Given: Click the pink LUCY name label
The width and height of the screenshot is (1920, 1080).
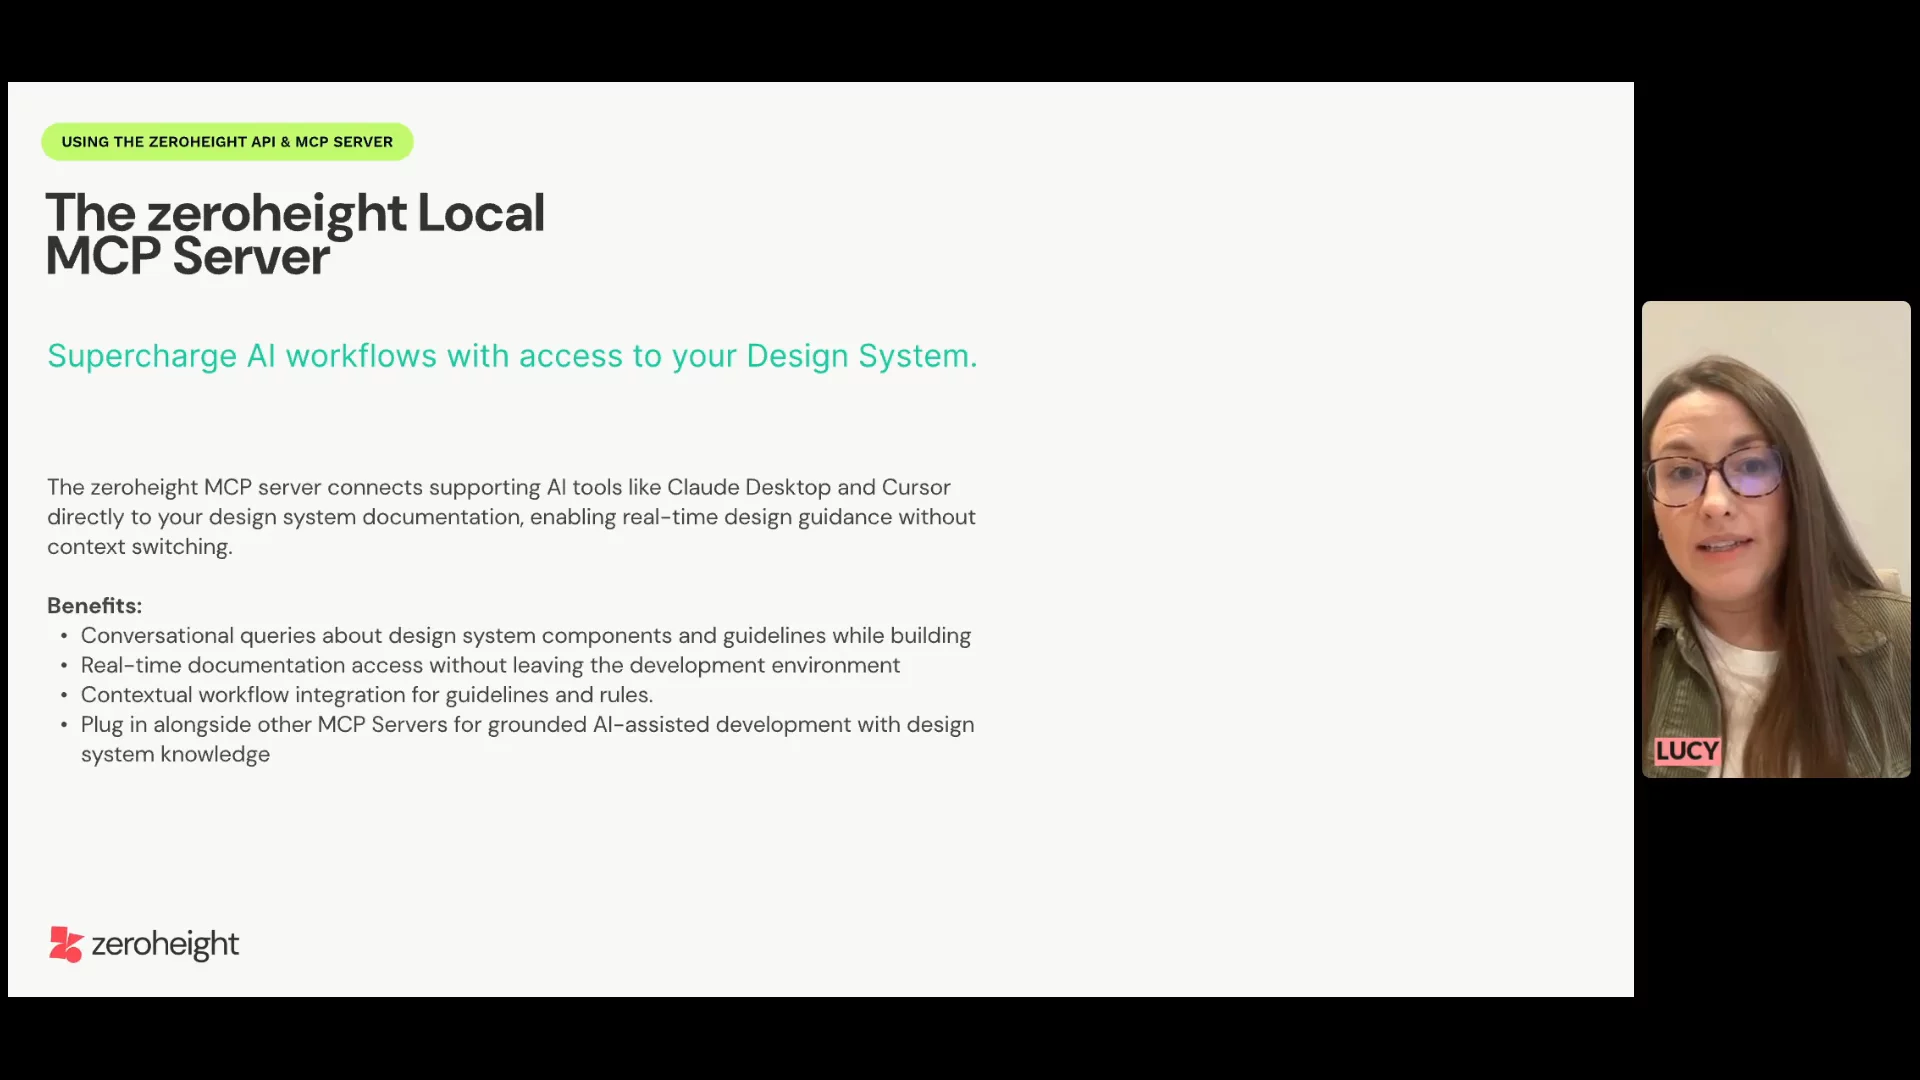Looking at the screenshot, I should [x=1686, y=751].
